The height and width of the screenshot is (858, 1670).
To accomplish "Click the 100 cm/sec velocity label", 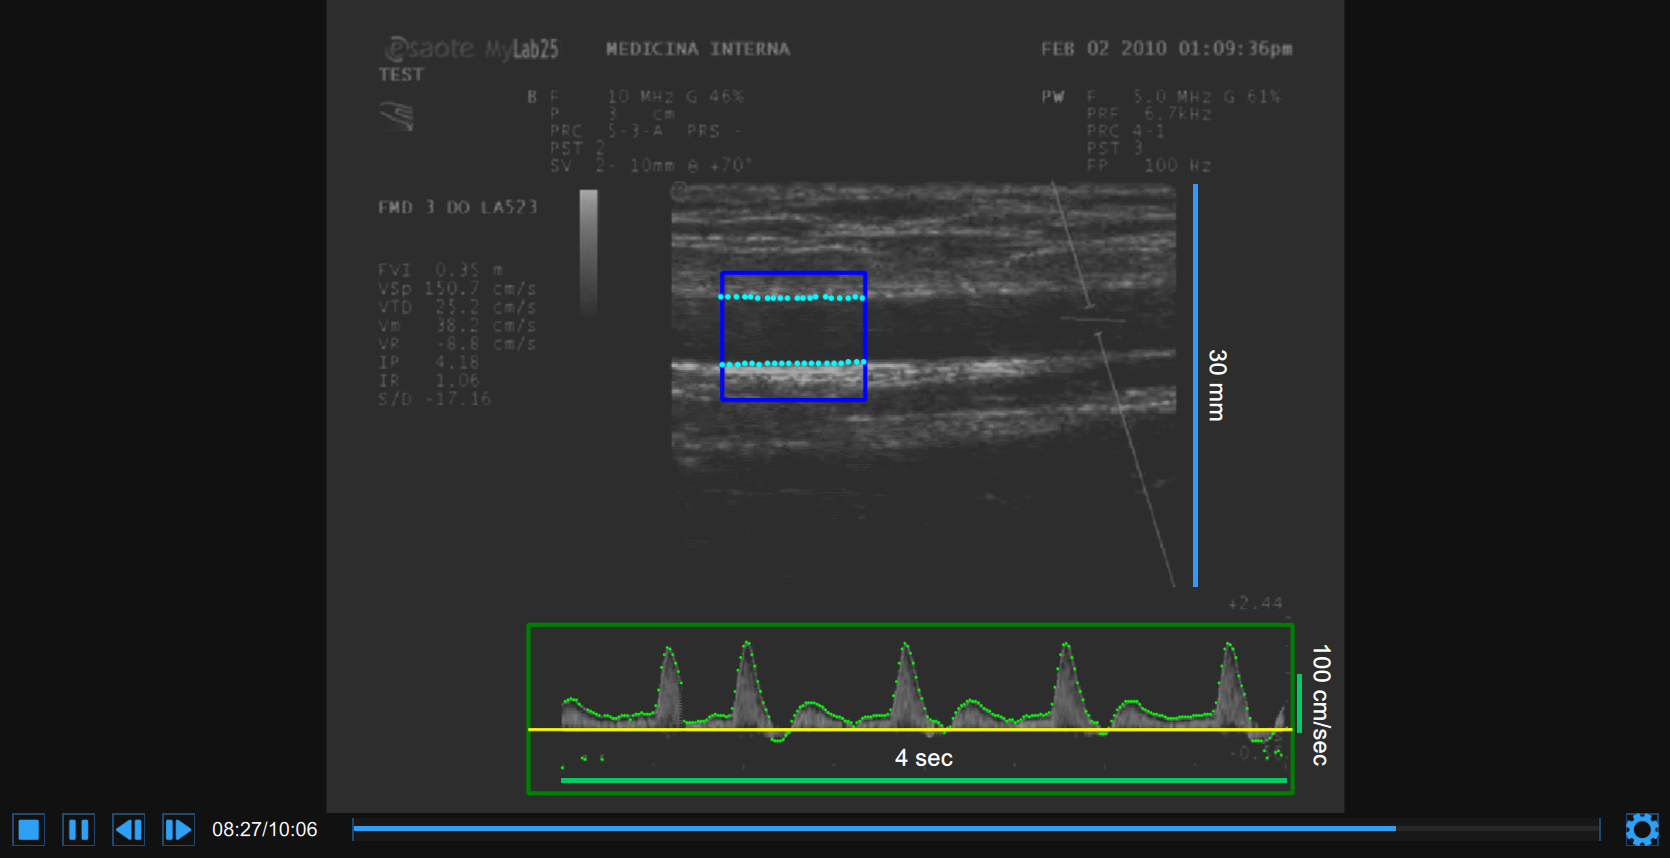I will click(x=1320, y=705).
